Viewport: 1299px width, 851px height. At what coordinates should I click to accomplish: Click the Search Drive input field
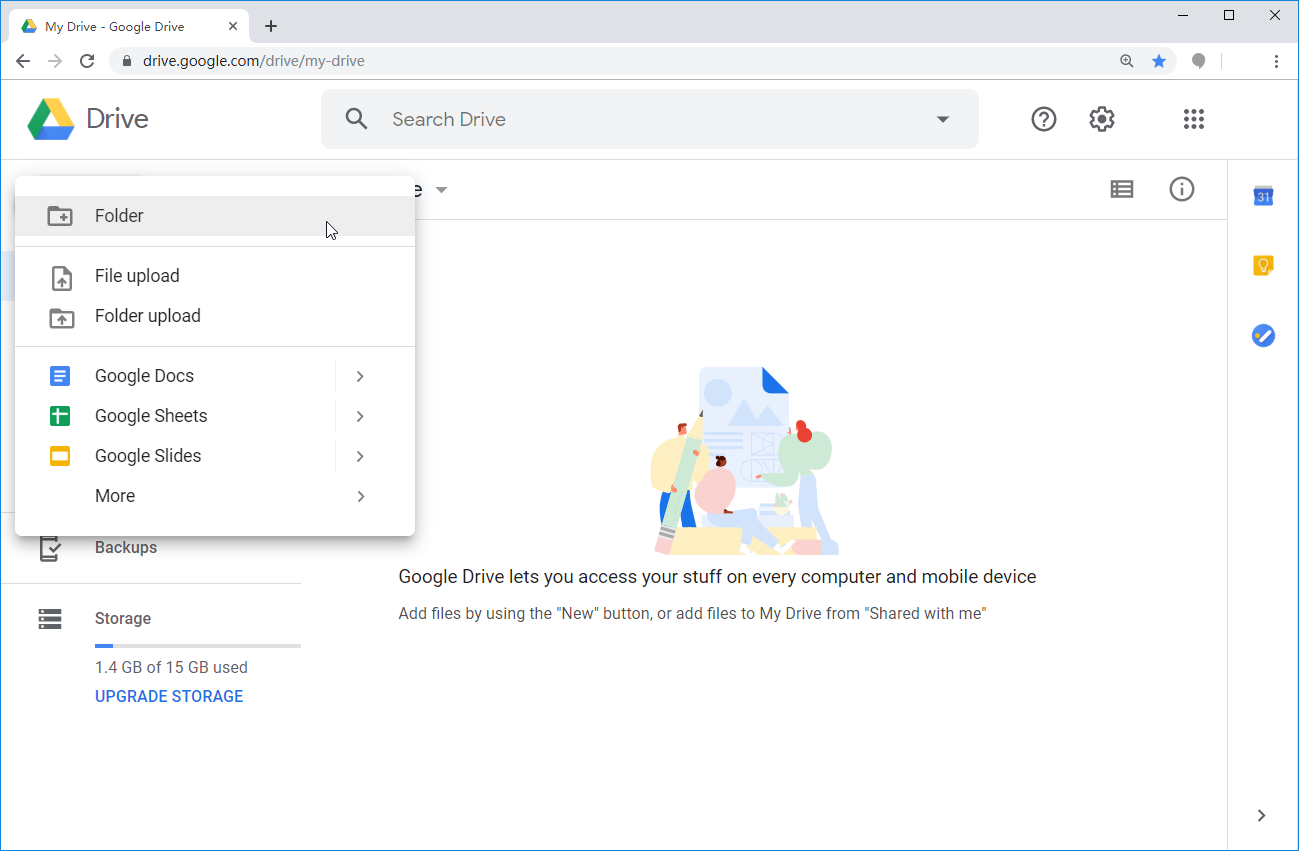(x=650, y=119)
